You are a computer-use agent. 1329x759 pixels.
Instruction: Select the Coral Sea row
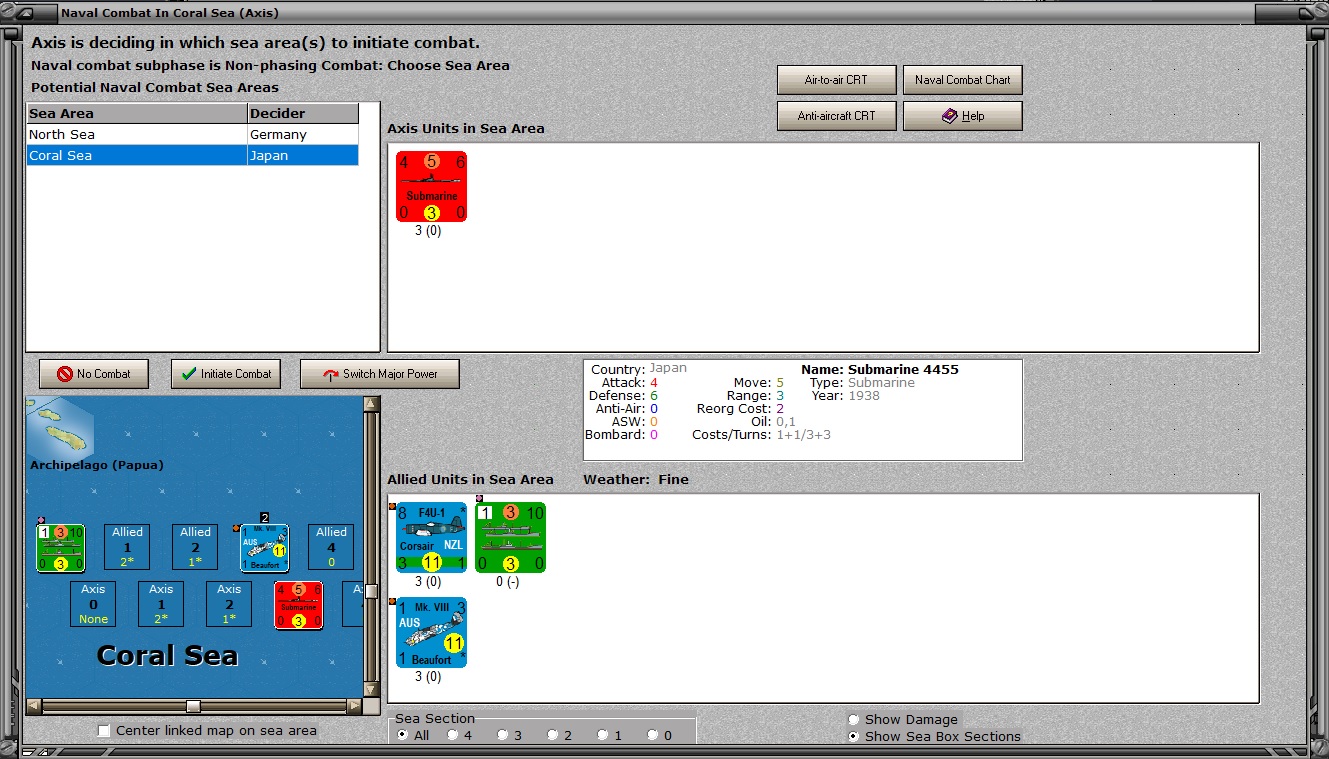click(192, 155)
